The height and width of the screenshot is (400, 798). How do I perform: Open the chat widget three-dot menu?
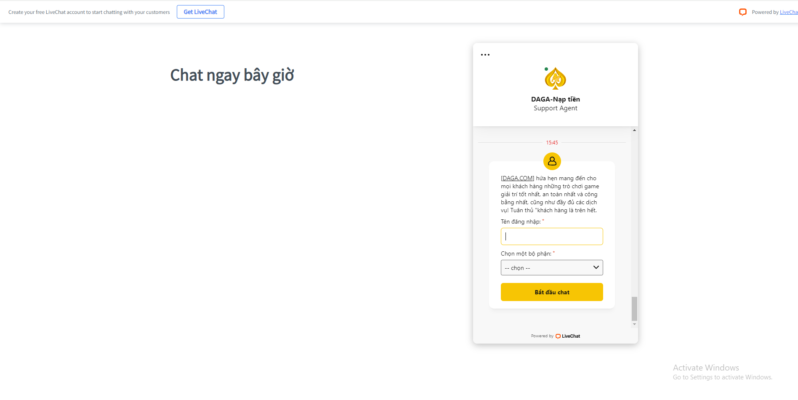(x=485, y=55)
